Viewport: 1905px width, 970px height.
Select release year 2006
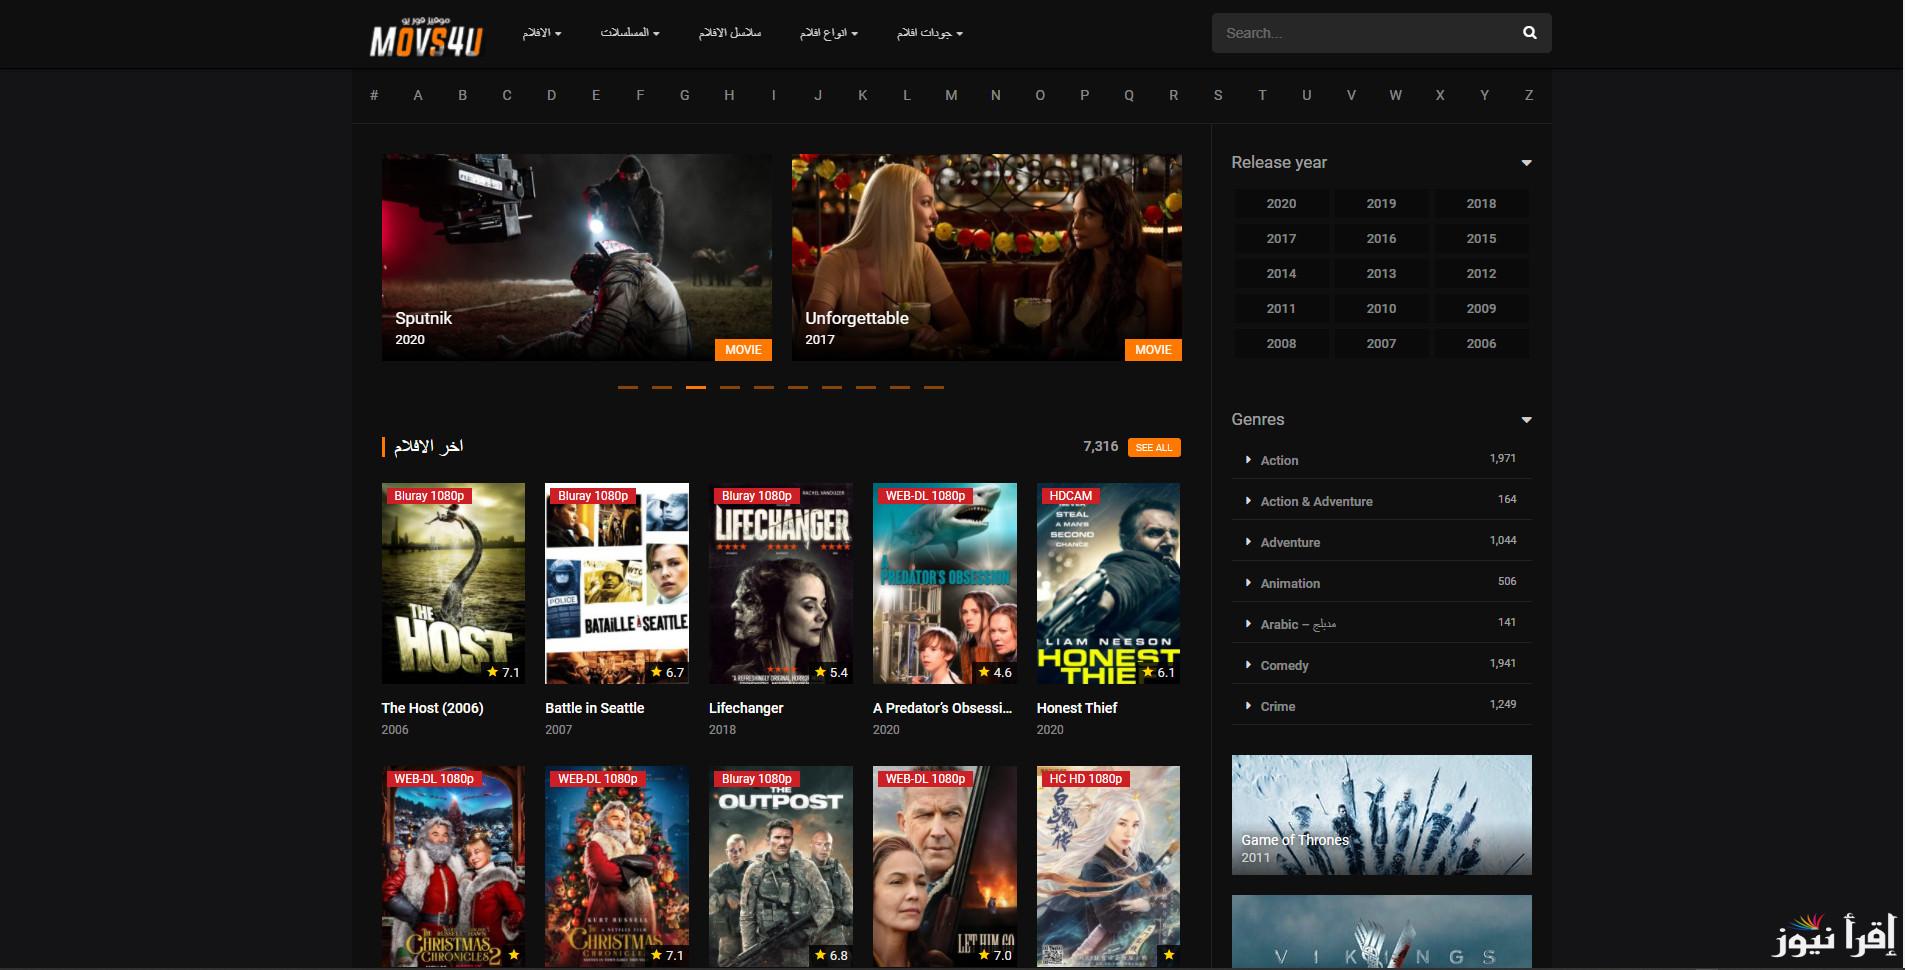click(x=1481, y=343)
